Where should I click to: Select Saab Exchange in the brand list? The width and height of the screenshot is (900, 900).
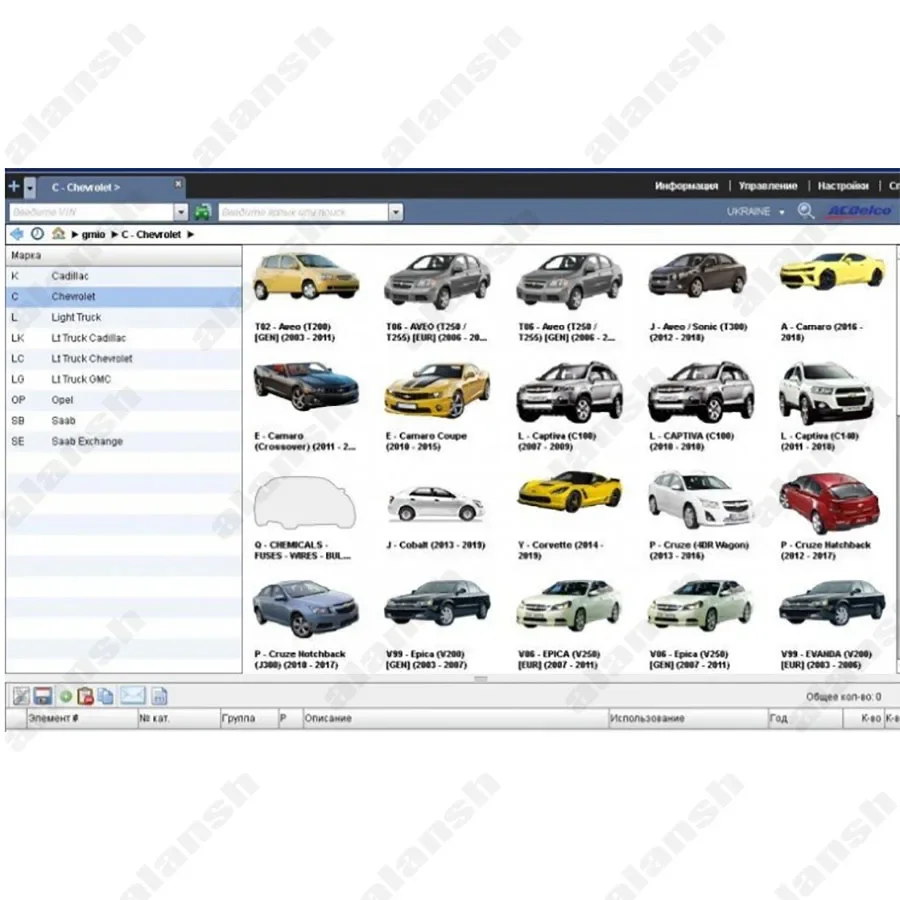click(x=123, y=441)
